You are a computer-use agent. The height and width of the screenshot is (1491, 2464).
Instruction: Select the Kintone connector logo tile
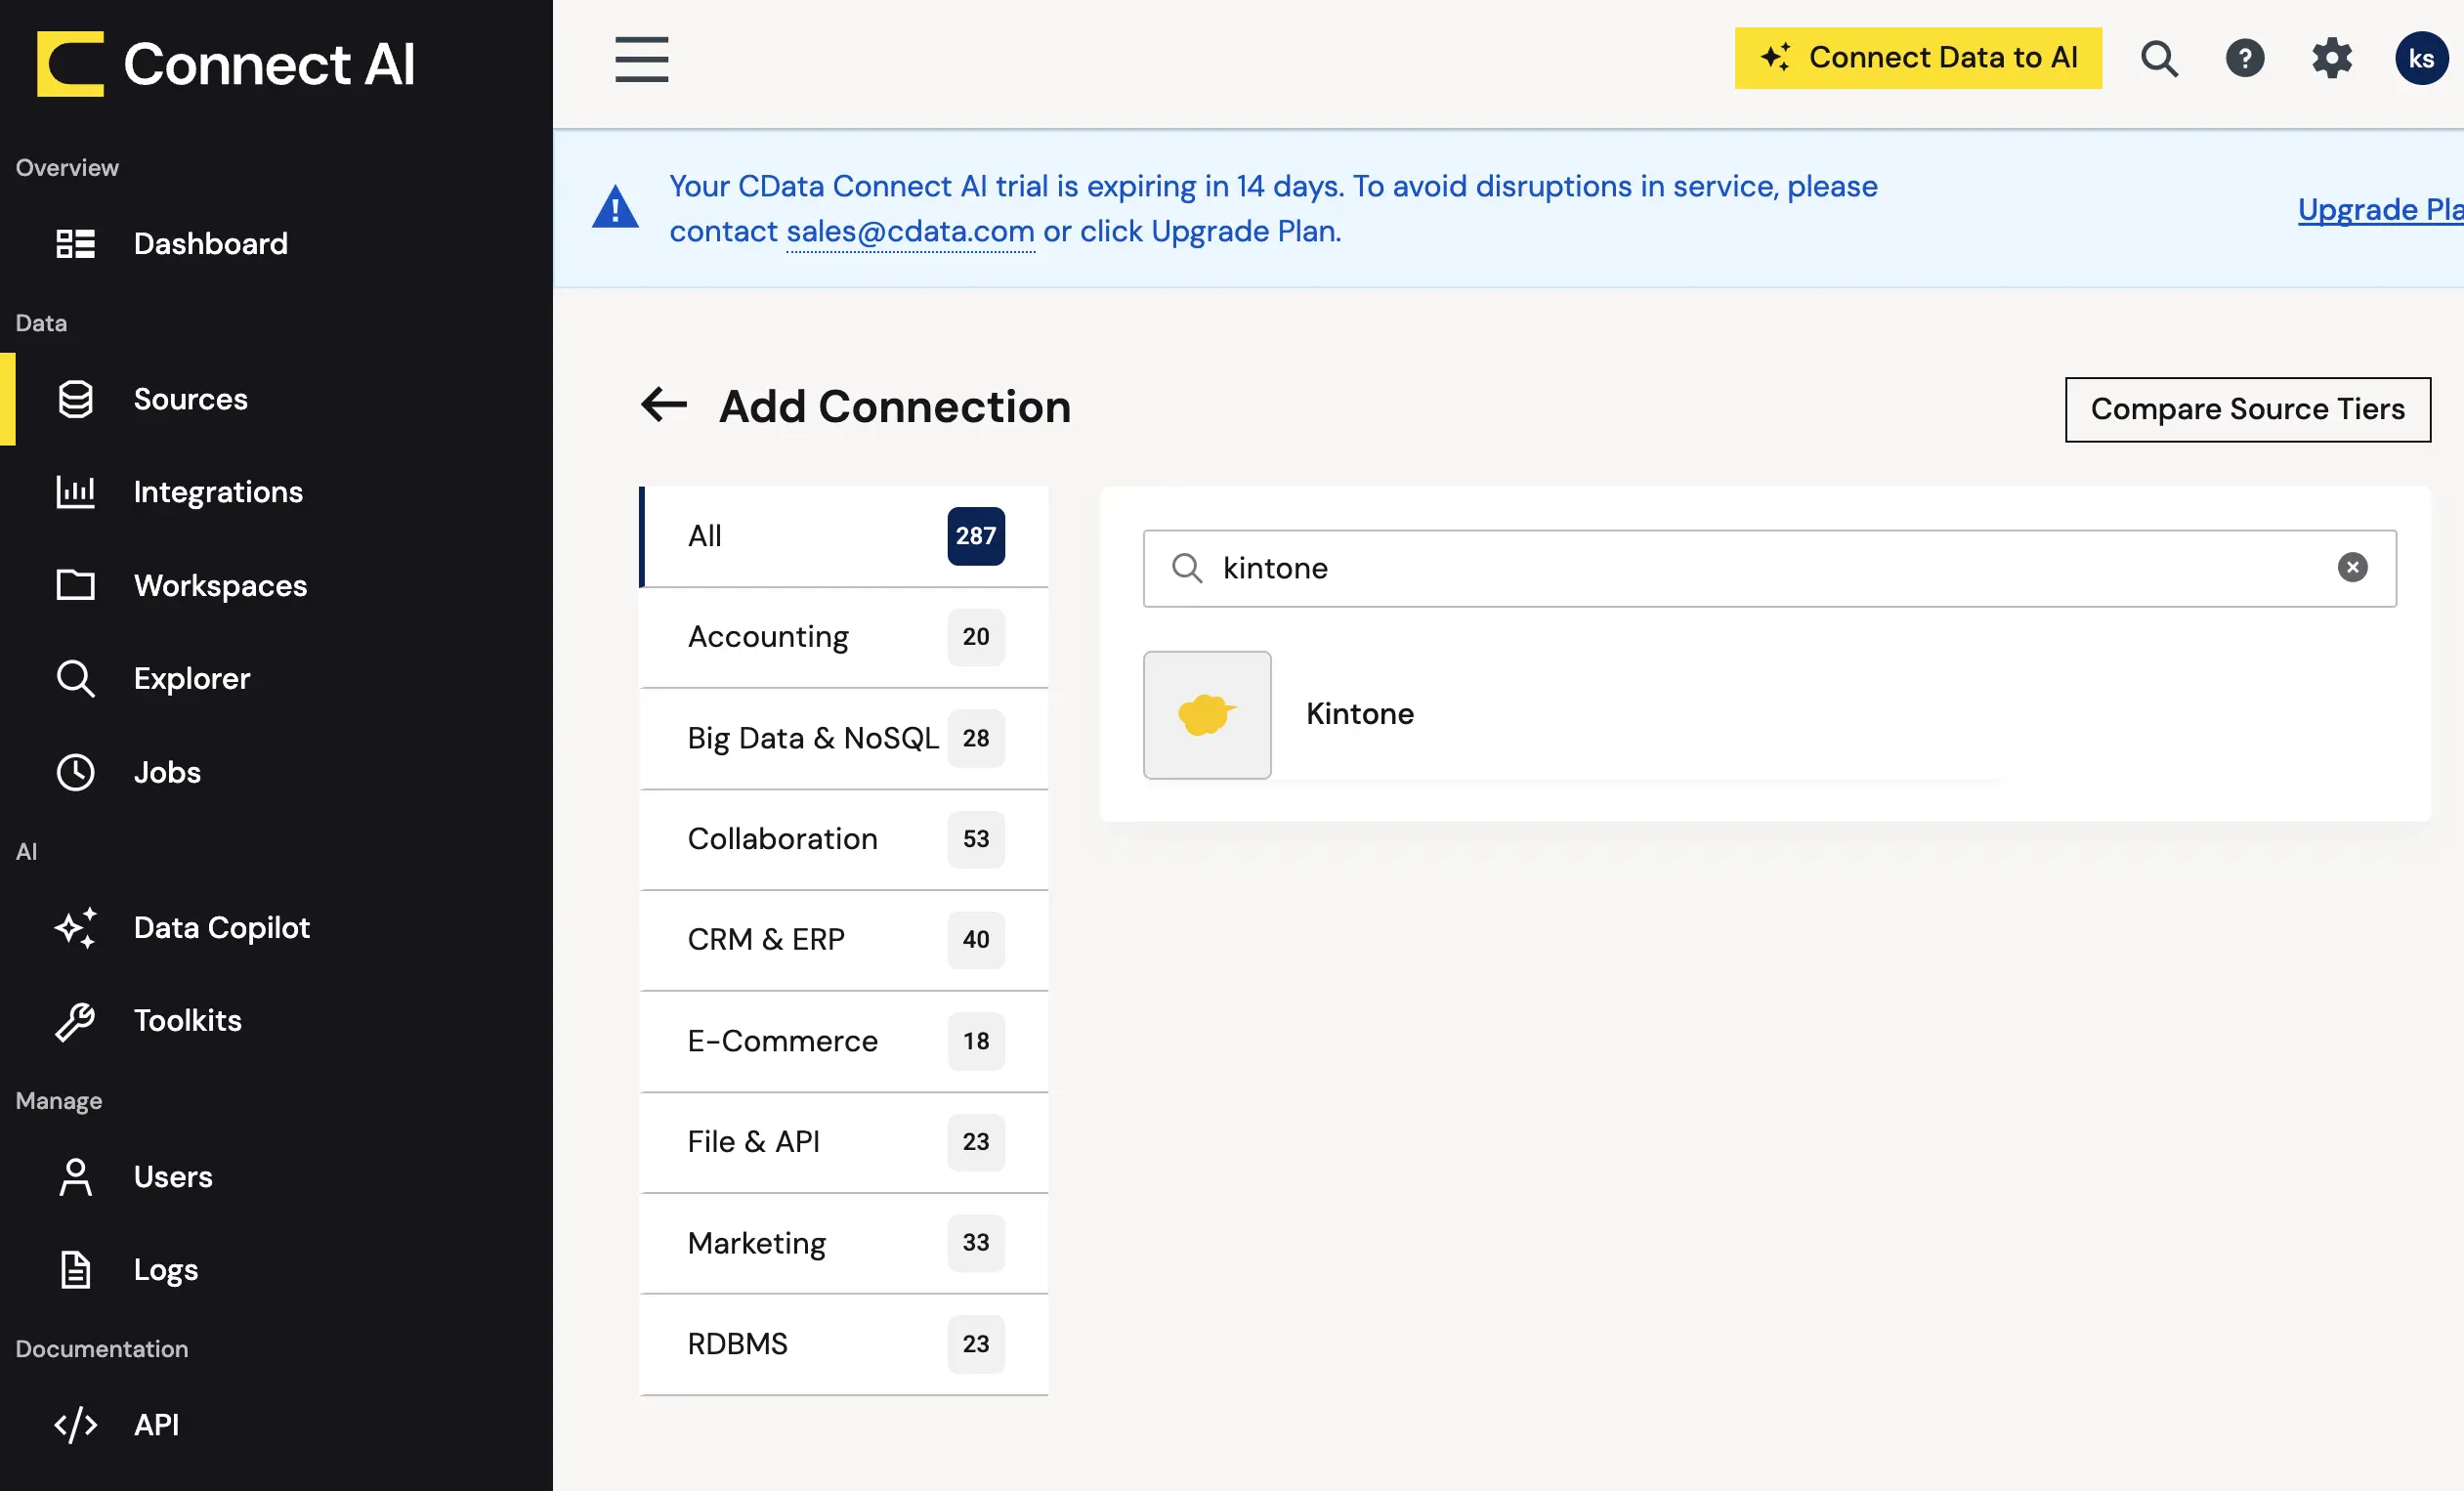(1207, 715)
